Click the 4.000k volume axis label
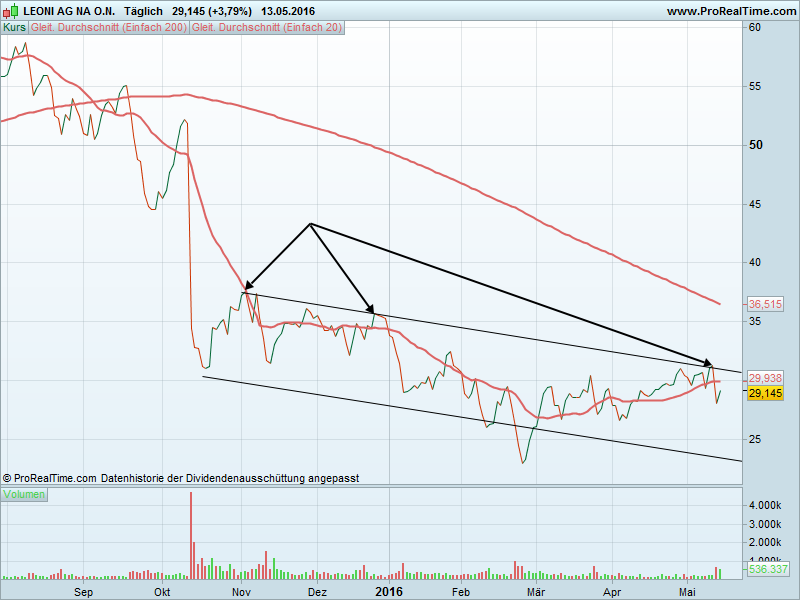 765,505
